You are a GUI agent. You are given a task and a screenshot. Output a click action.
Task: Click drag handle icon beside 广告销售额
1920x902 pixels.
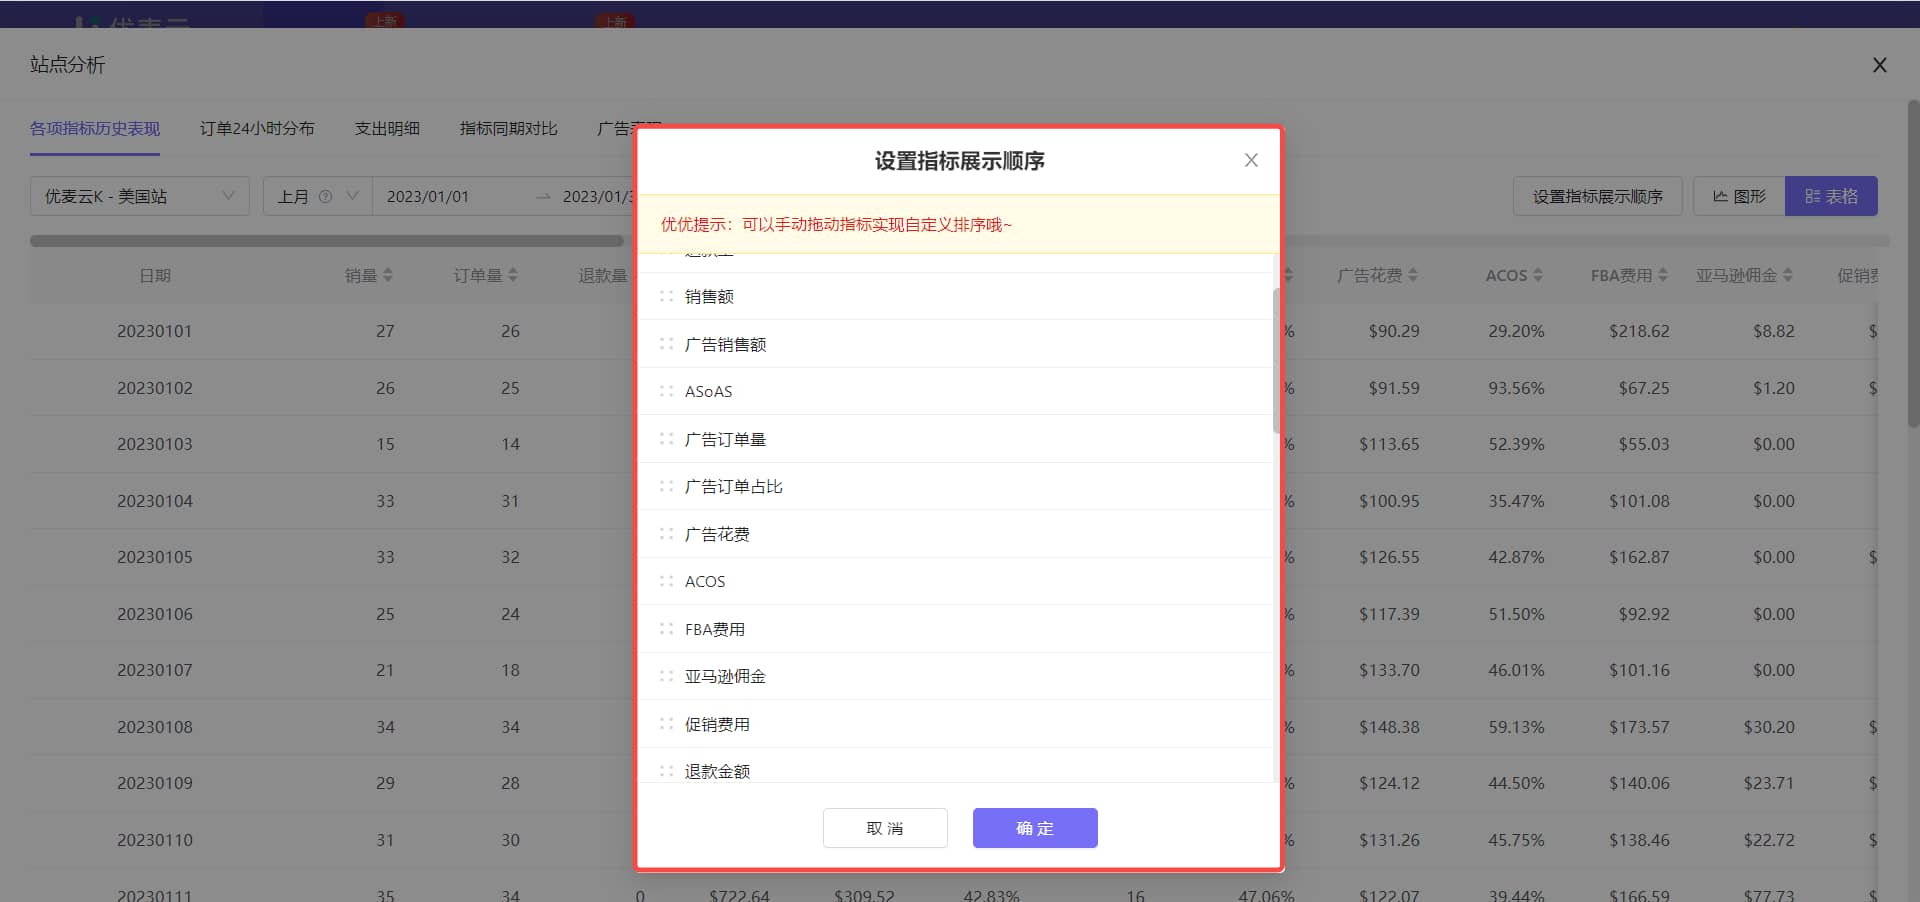click(666, 344)
